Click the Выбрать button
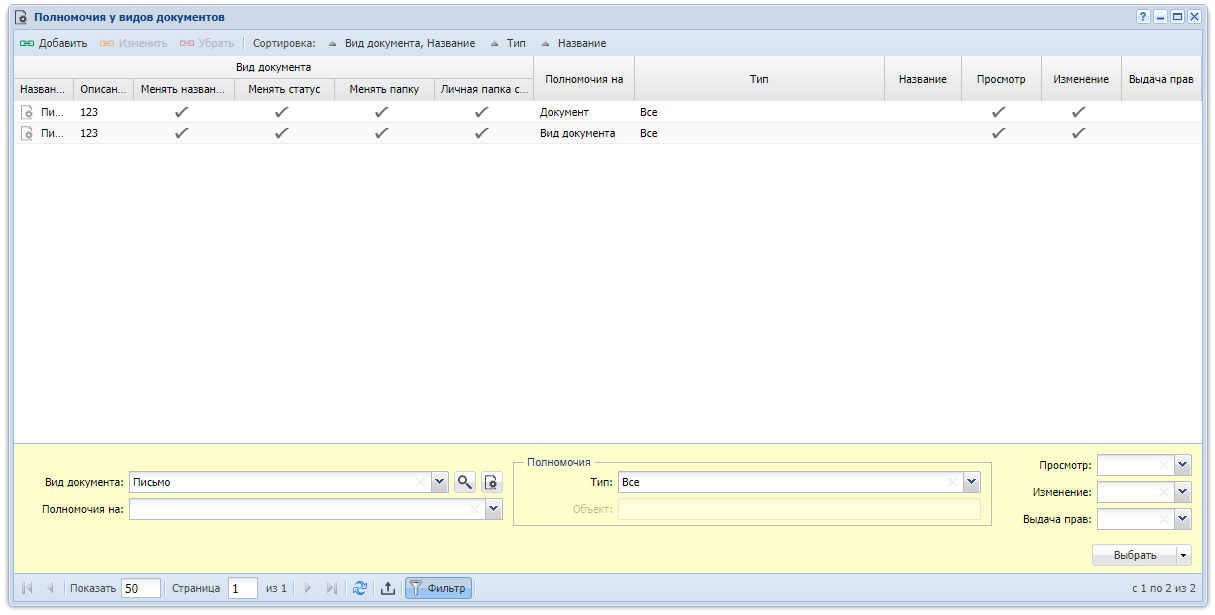This screenshot has width=1215, height=615. pos(1135,555)
